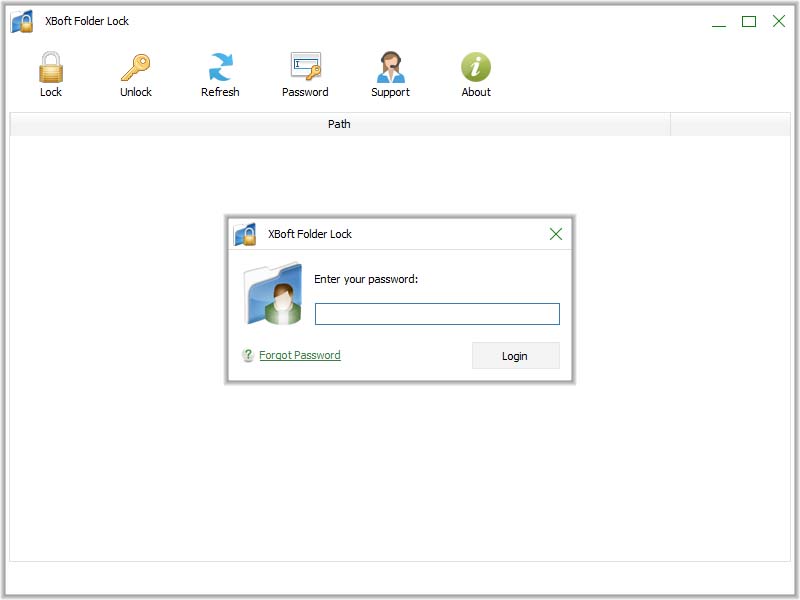Click the Path column header

[339, 124]
